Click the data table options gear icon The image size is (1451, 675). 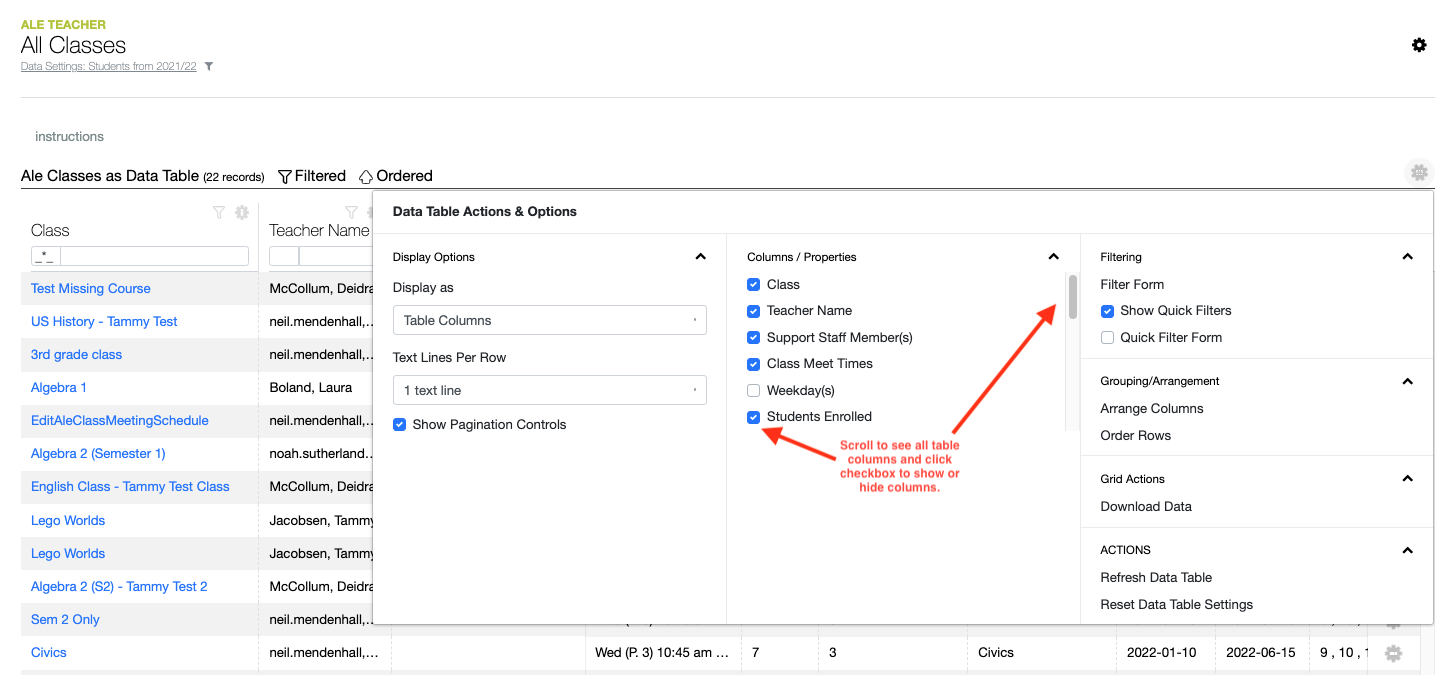pyautogui.click(x=1418, y=173)
